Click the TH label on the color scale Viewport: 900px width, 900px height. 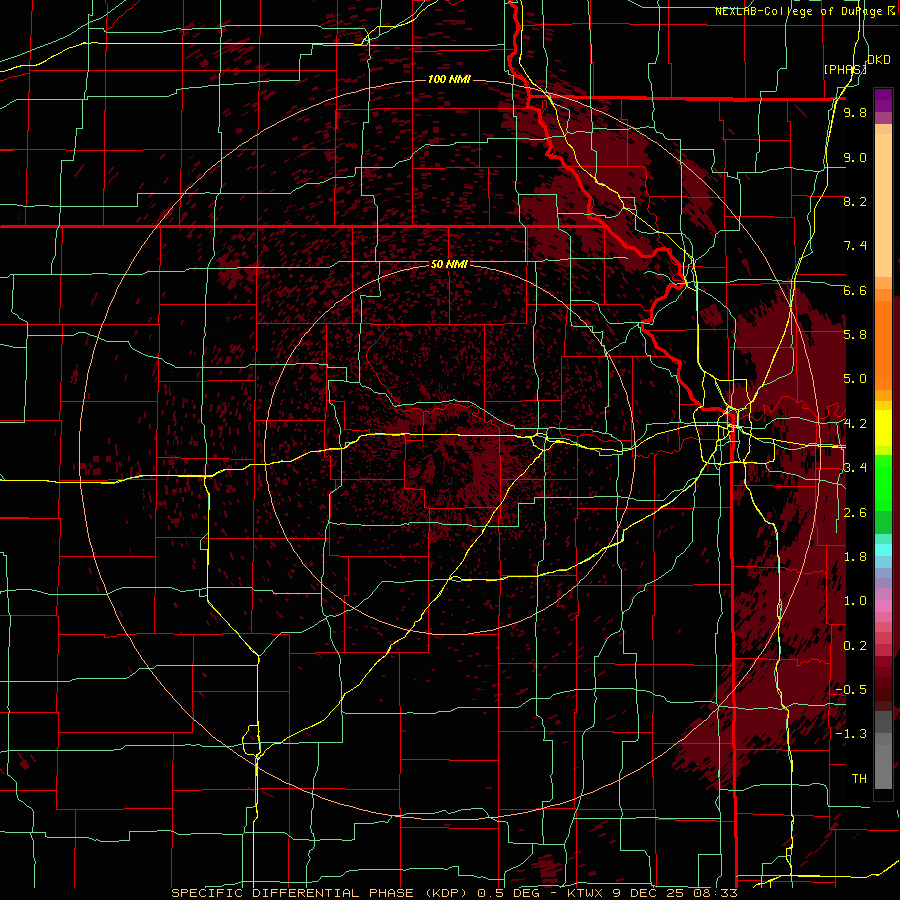pos(859,779)
